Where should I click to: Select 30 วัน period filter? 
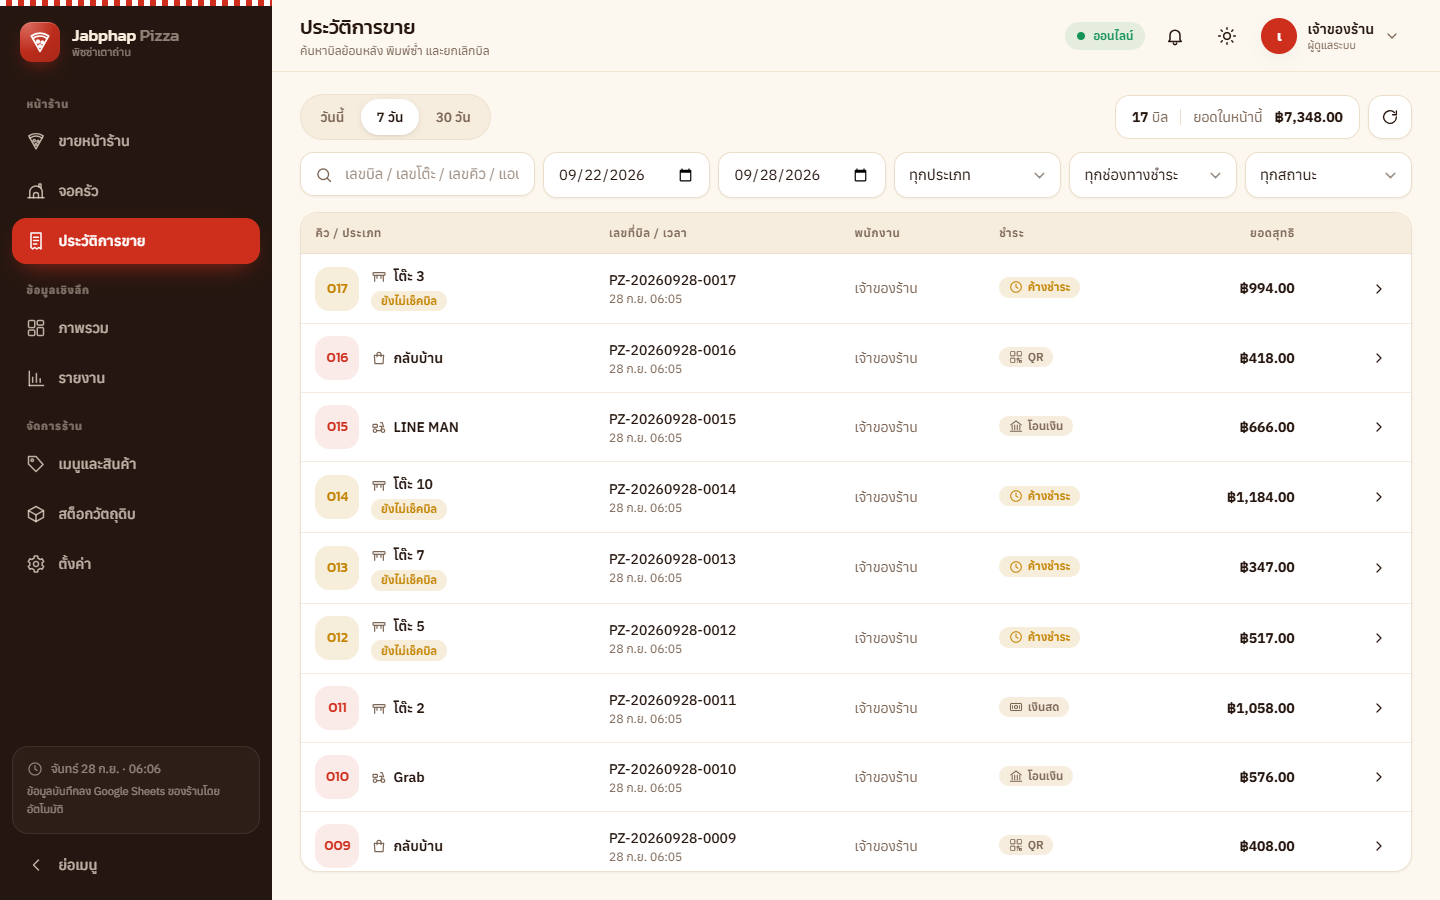tap(453, 117)
